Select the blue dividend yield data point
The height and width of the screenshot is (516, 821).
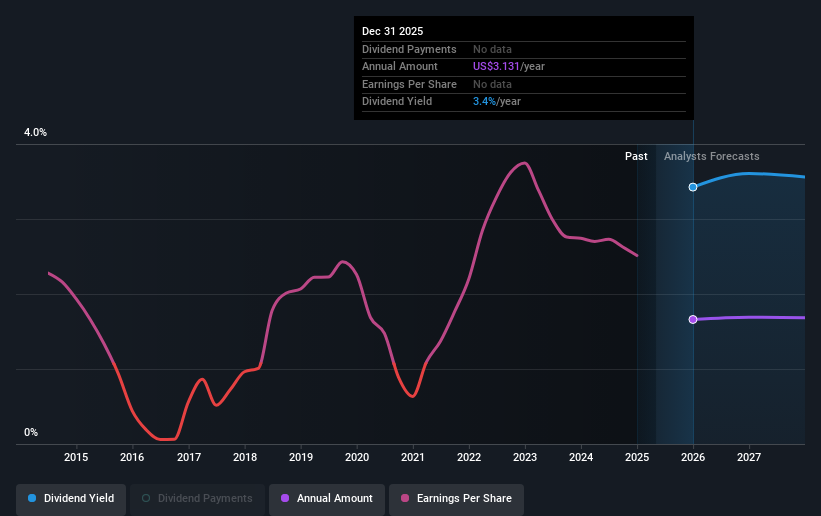[x=693, y=187]
